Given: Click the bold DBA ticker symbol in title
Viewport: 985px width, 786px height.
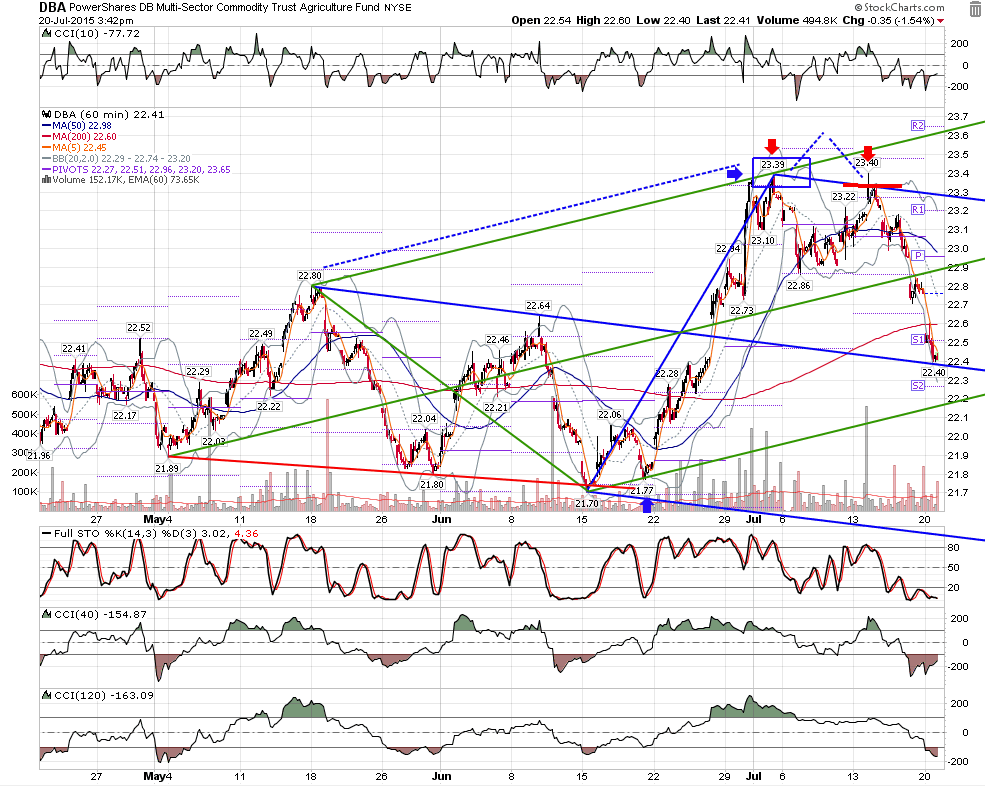Looking at the screenshot, I should 52,8.
